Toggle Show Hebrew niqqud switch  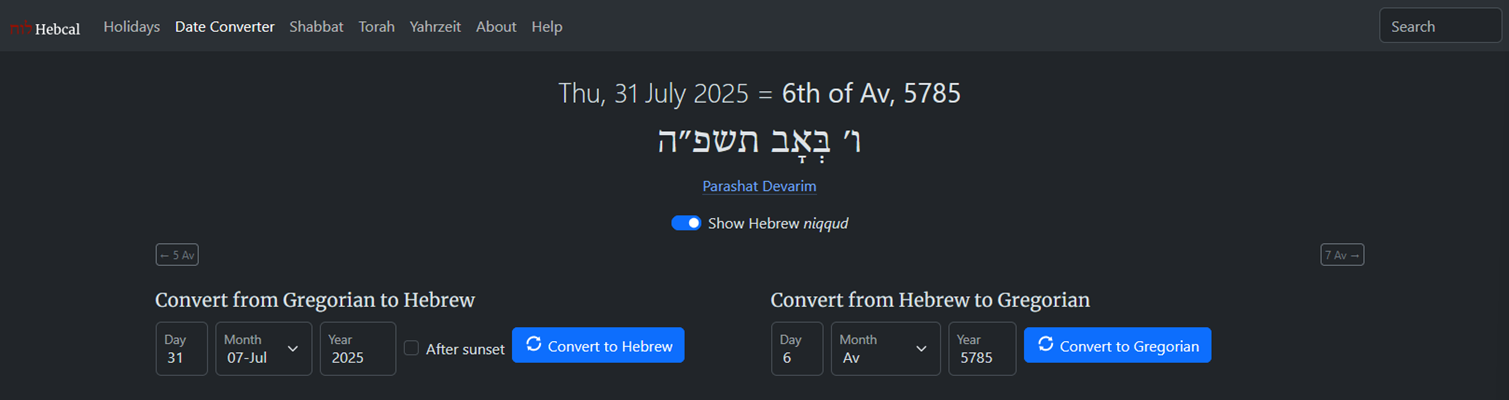[x=686, y=223]
